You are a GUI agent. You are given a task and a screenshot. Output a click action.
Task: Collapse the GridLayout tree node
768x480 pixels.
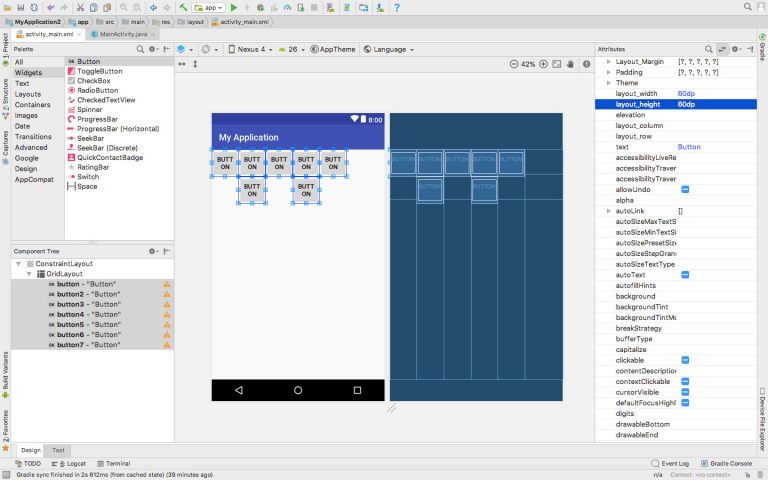click(x=29, y=274)
